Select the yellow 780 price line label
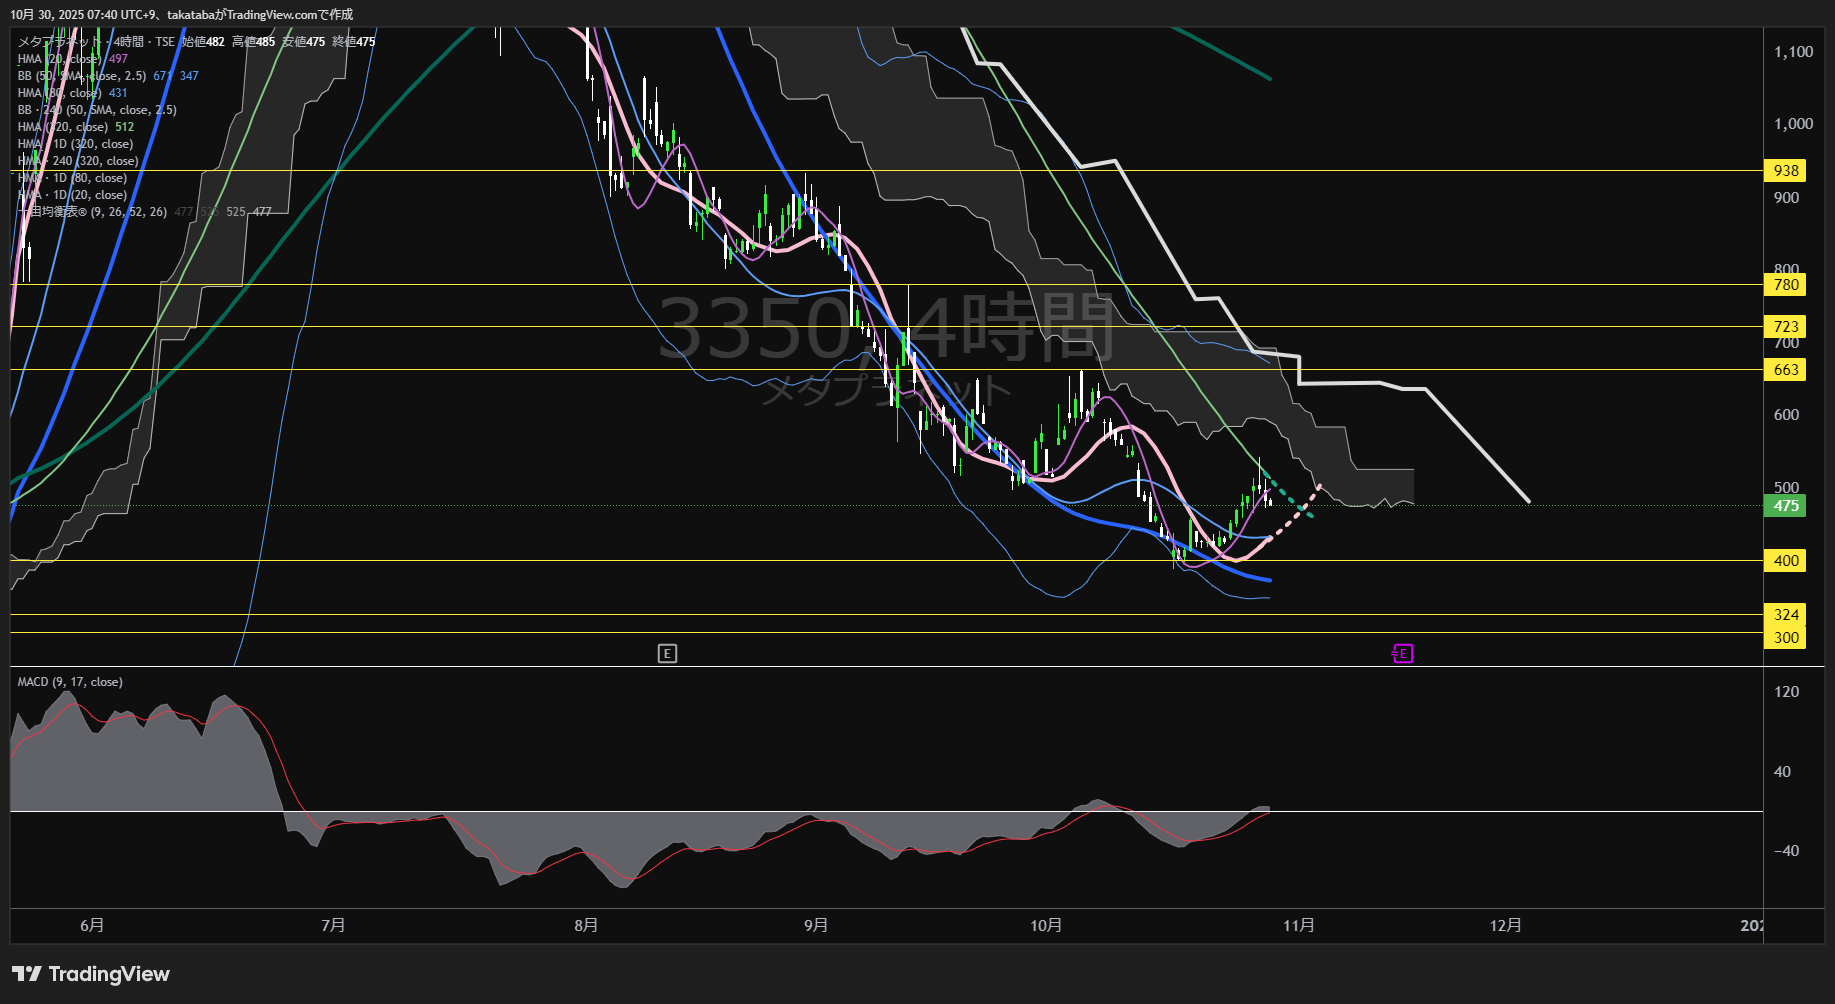This screenshot has width=1835, height=1004. pyautogui.click(x=1785, y=285)
